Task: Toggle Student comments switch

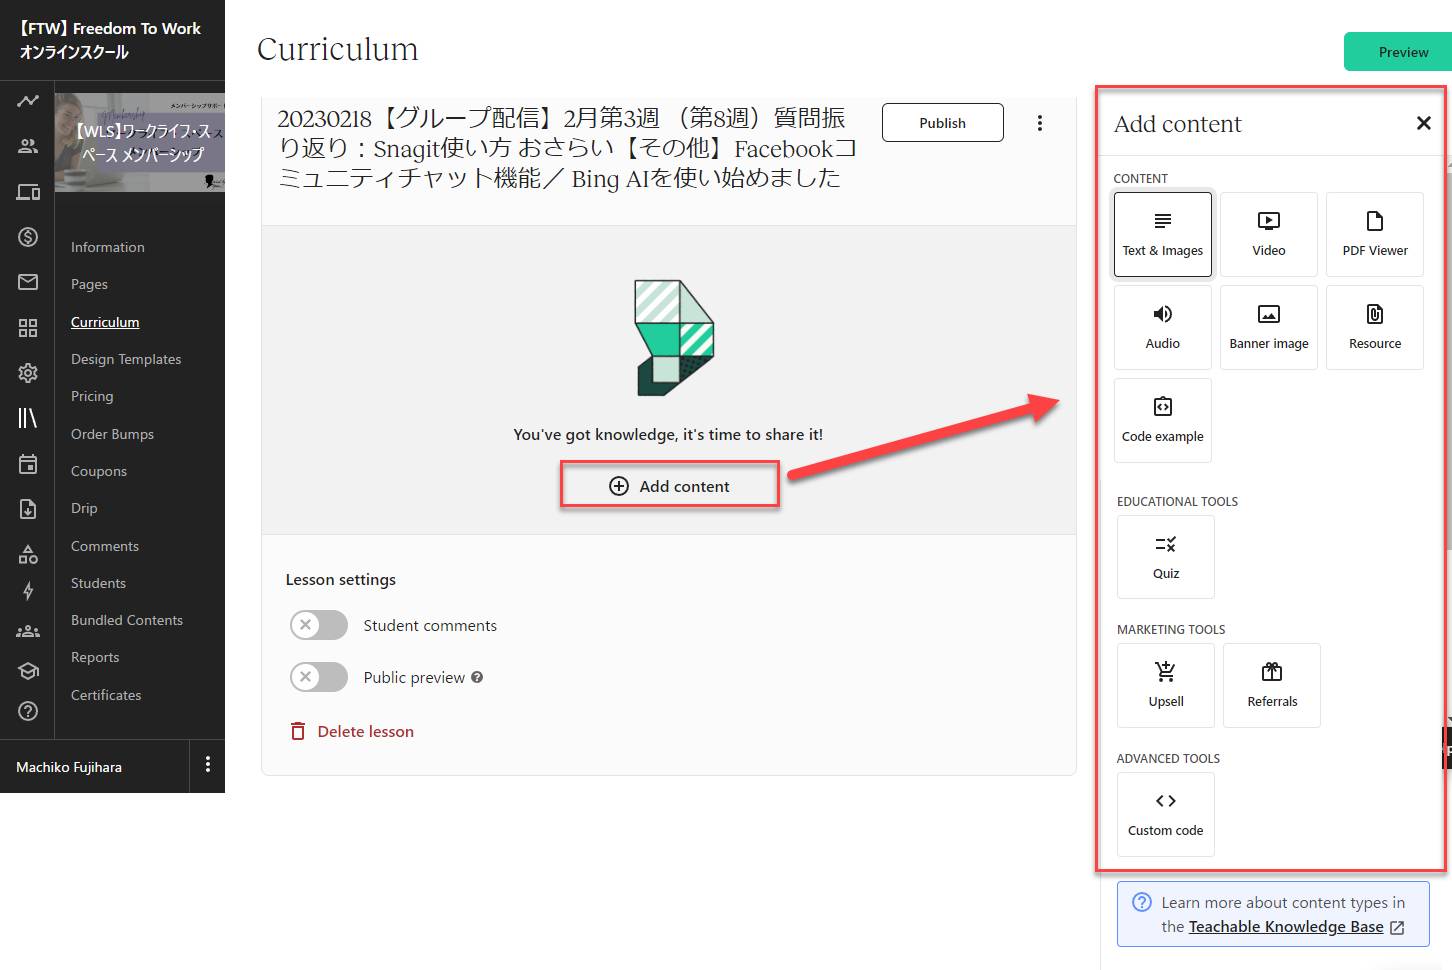Action: (x=319, y=625)
